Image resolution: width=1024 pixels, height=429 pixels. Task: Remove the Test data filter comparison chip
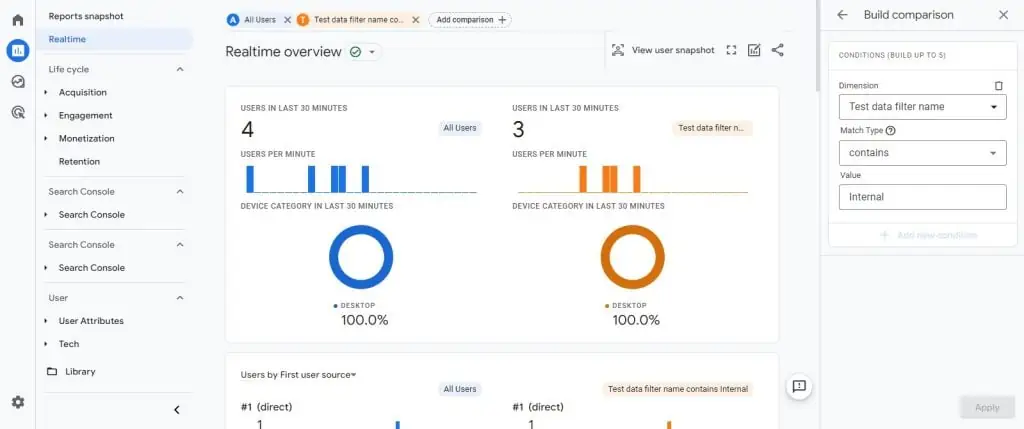coord(415,20)
